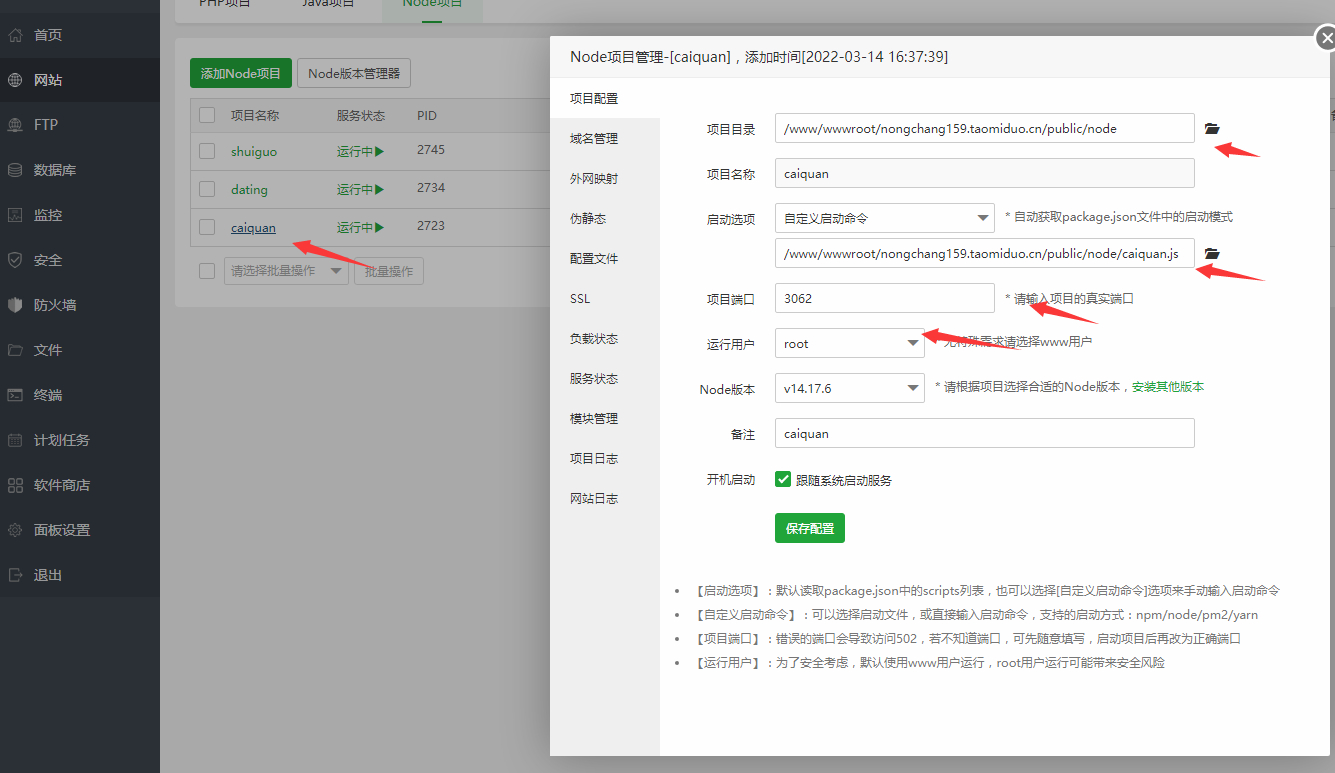This screenshot has width=1335, height=773.
Task: Select the 防火墙 shield icon in sidebar
Action: click(15, 305)
